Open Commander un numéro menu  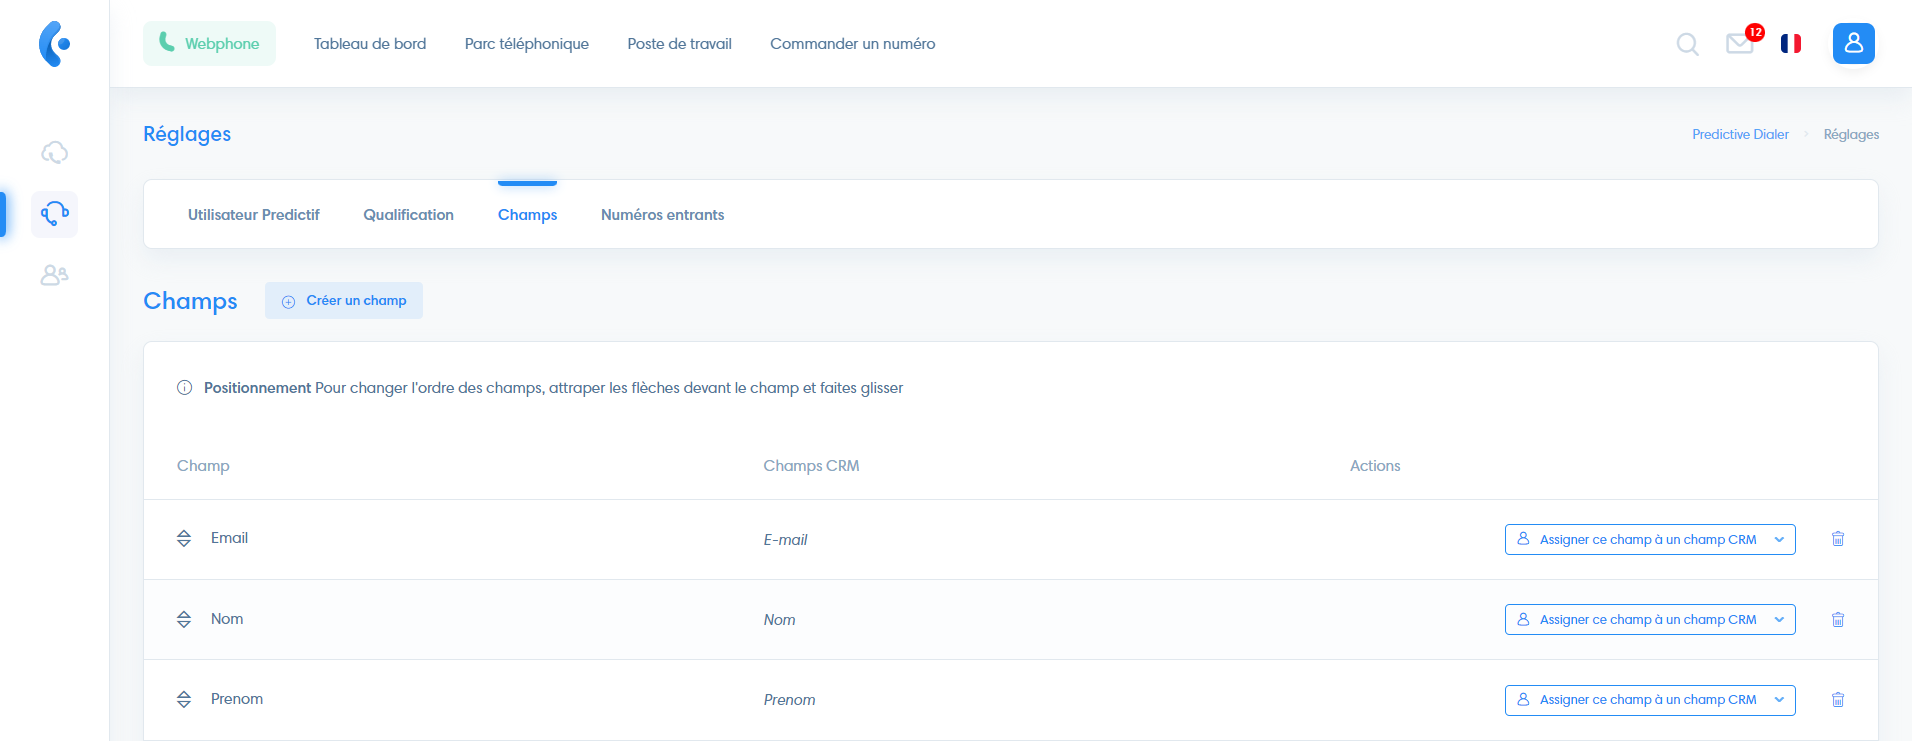pos(853,44)
